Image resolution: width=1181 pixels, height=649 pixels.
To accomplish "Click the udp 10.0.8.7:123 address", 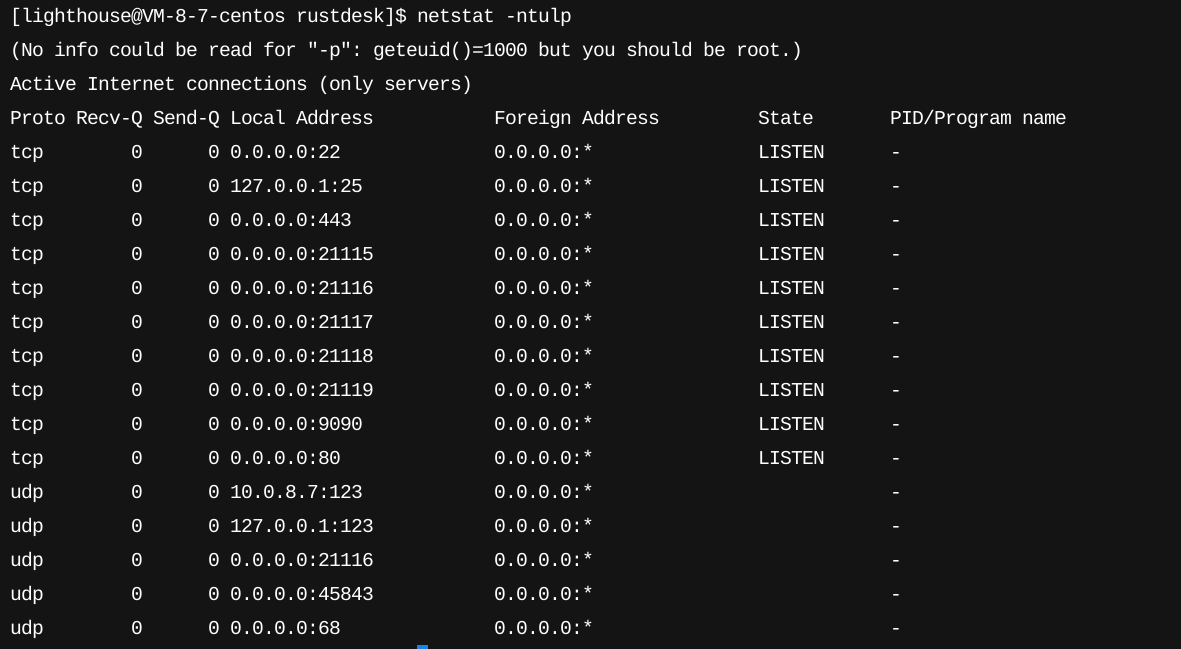I will pyautogui.click(x=296, y=492).
